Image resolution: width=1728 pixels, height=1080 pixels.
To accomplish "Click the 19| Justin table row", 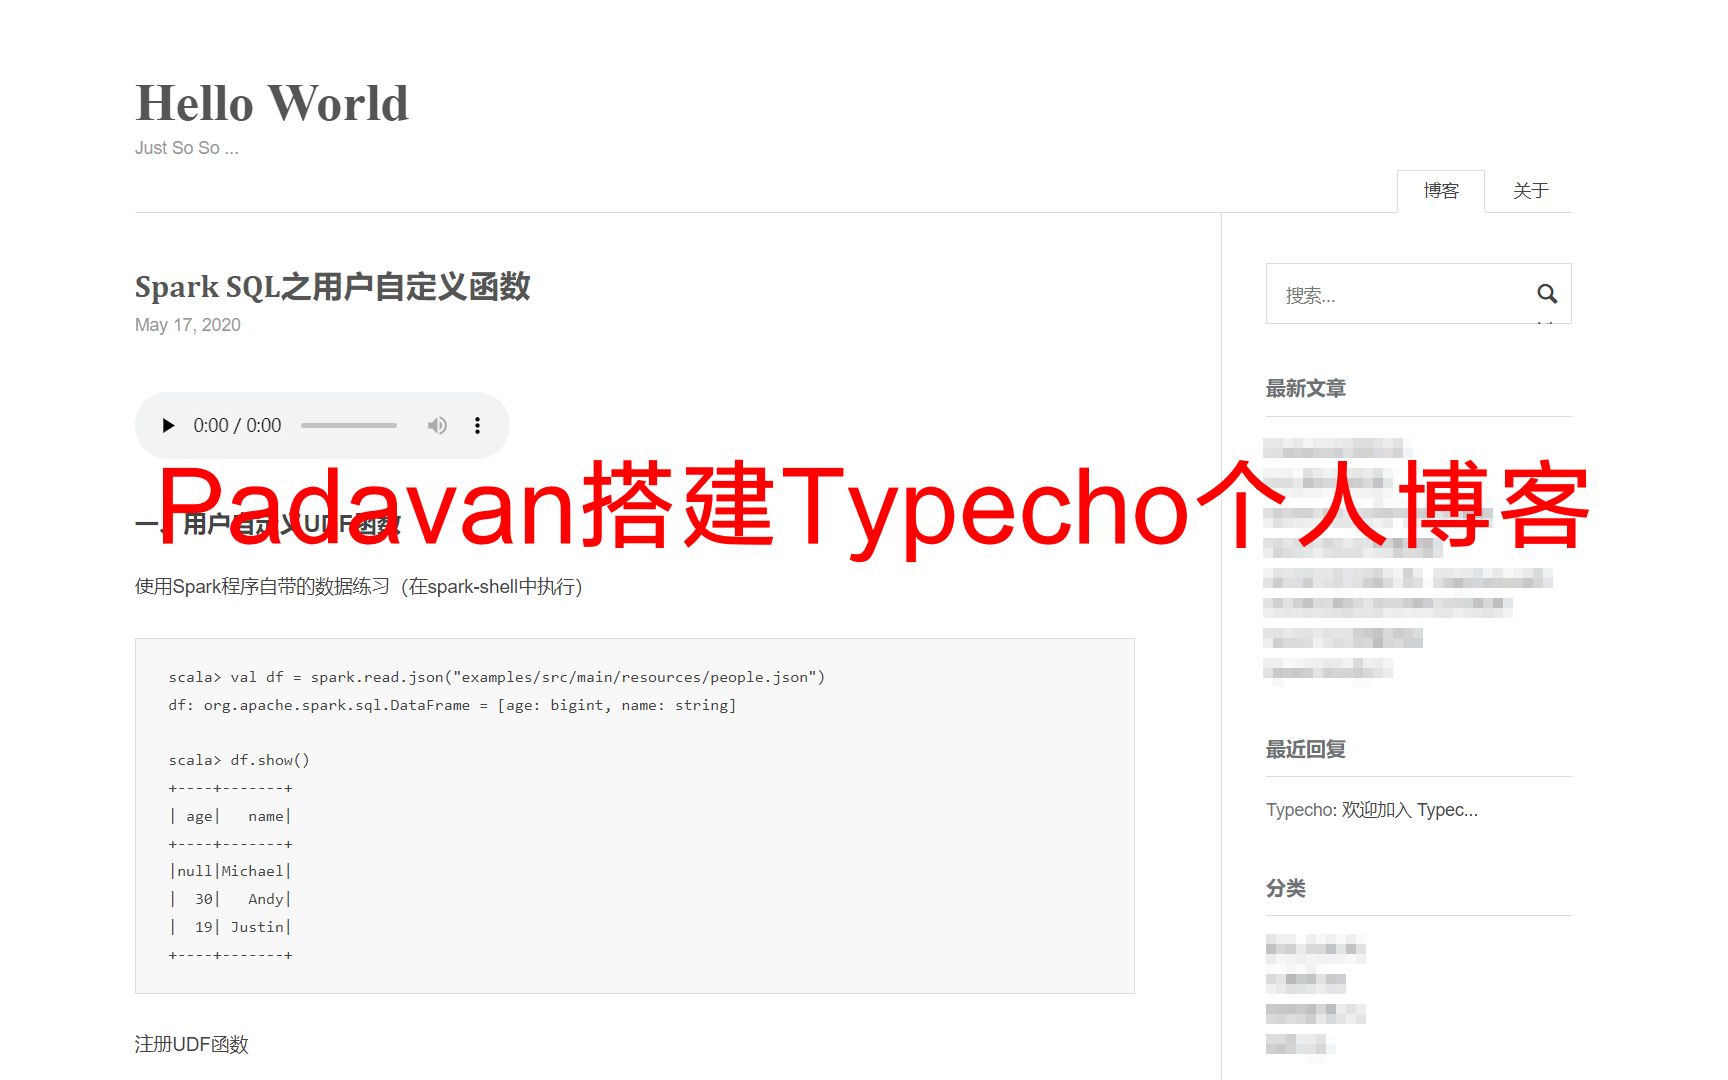I will (x=230, y=927).
